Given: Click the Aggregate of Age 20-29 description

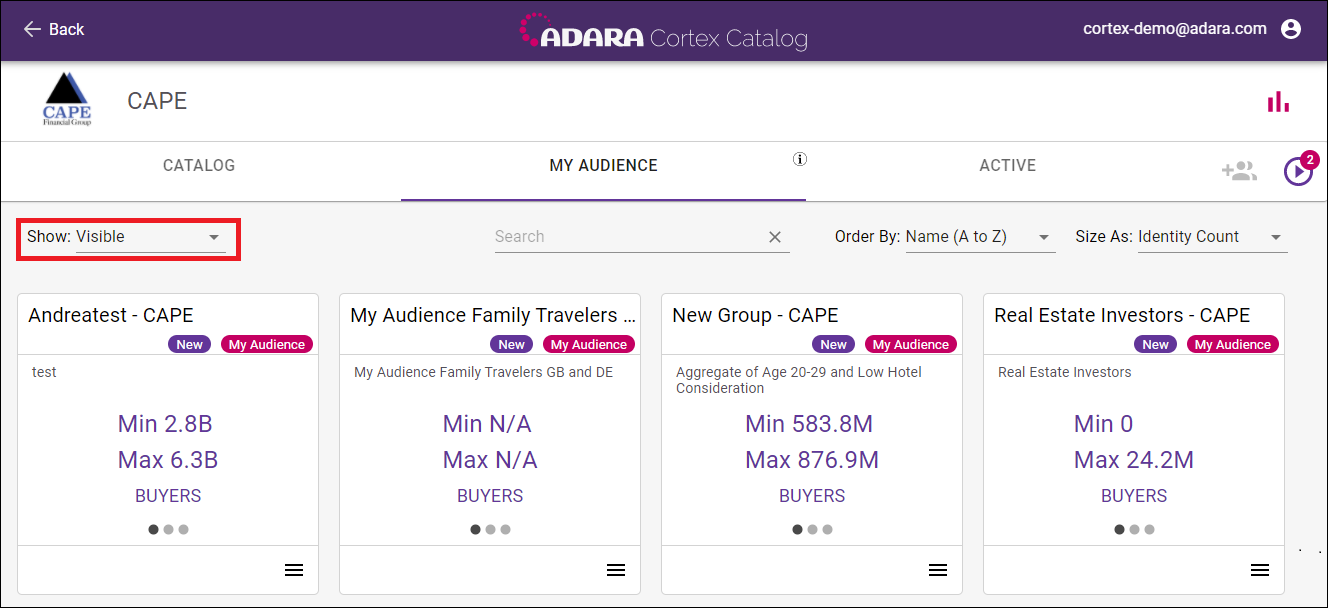Looking at the screenshot, I should click(799, 380).
